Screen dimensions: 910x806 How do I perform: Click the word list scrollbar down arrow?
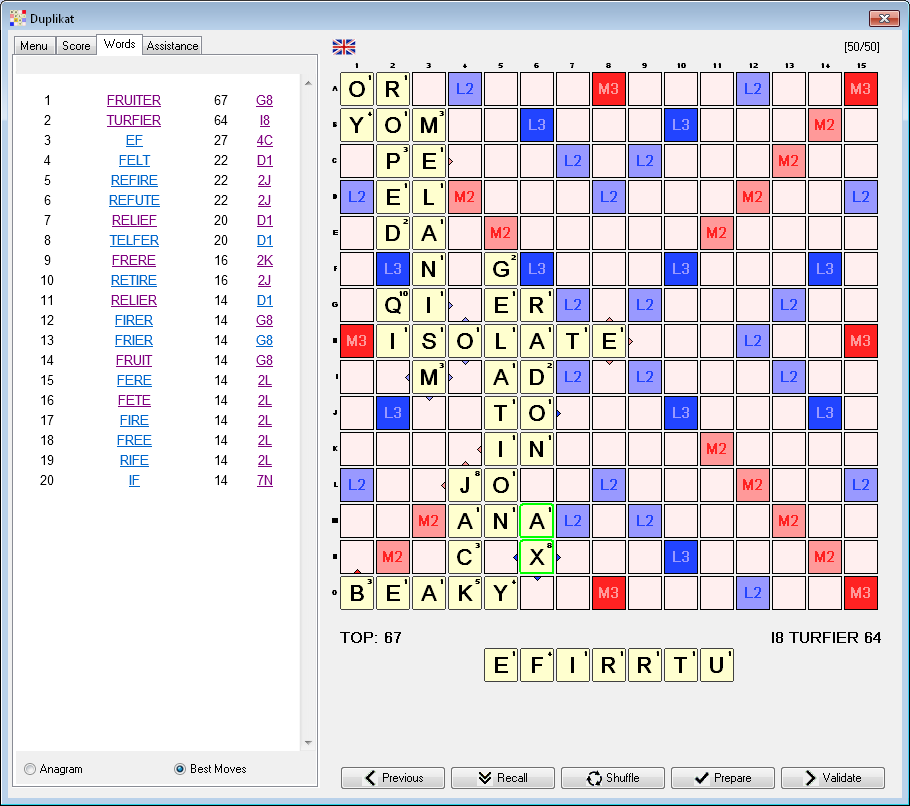tap(308, 743)
